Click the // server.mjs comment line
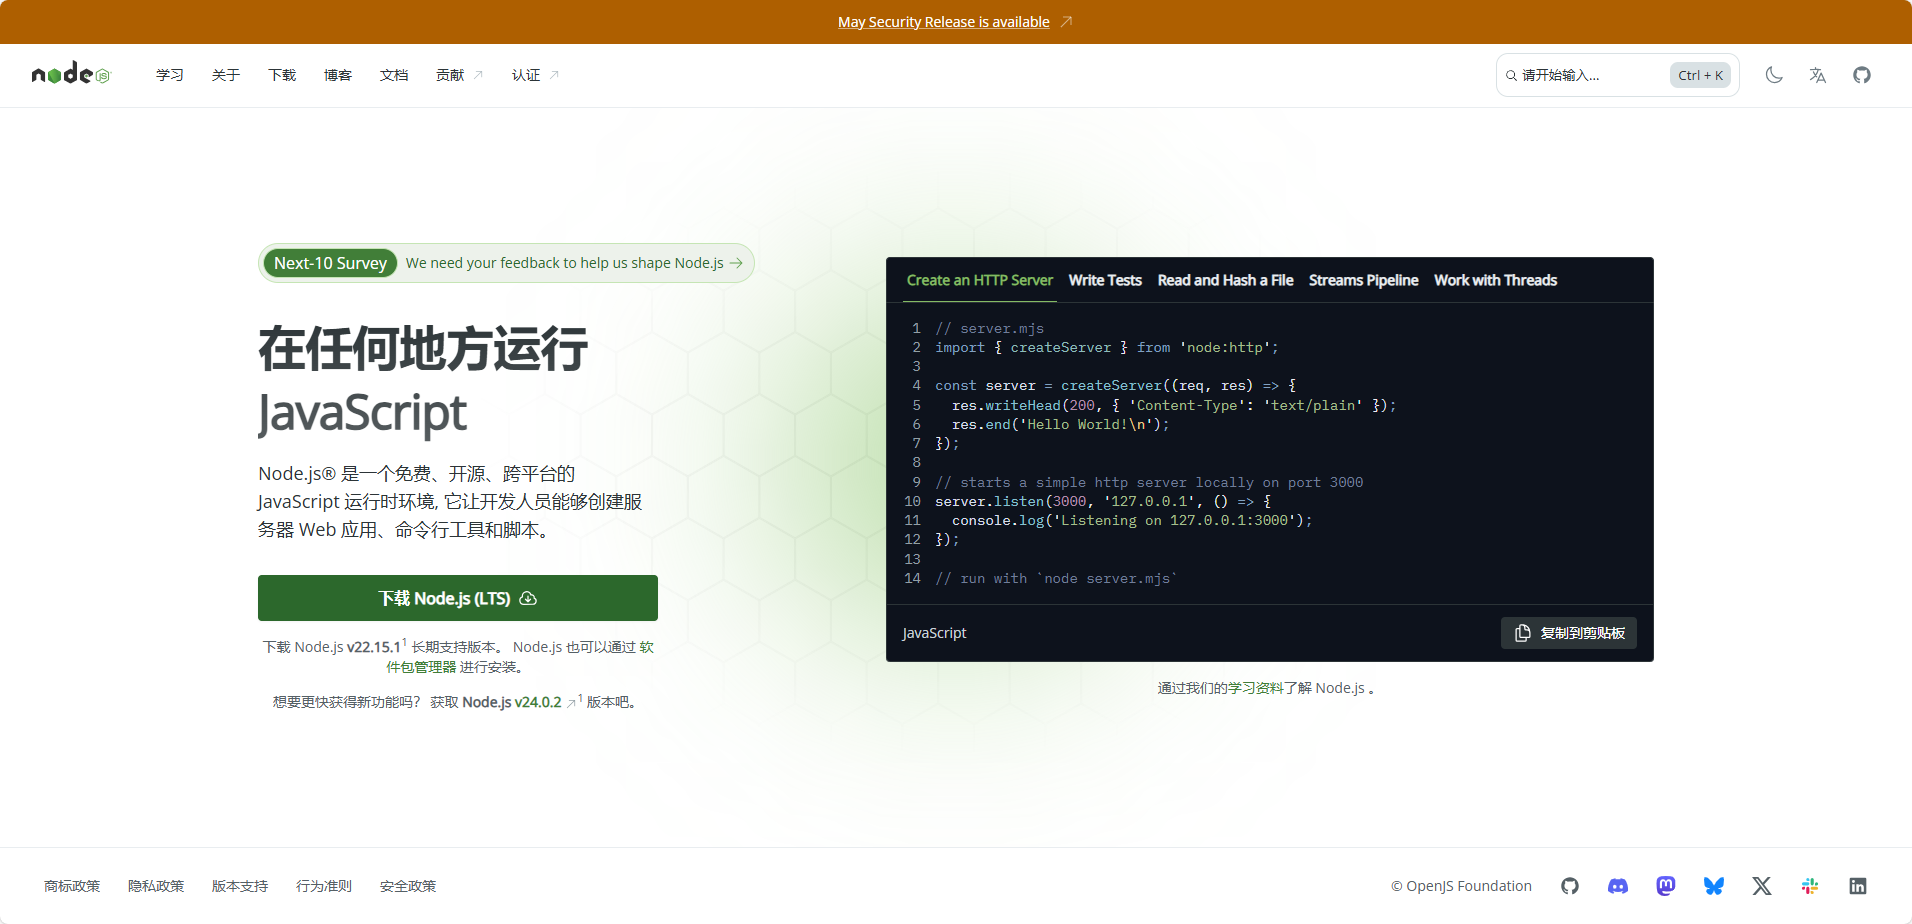The width and height of the screenshot is (1912, 924). pyautogui.click(x=990, y=328)
